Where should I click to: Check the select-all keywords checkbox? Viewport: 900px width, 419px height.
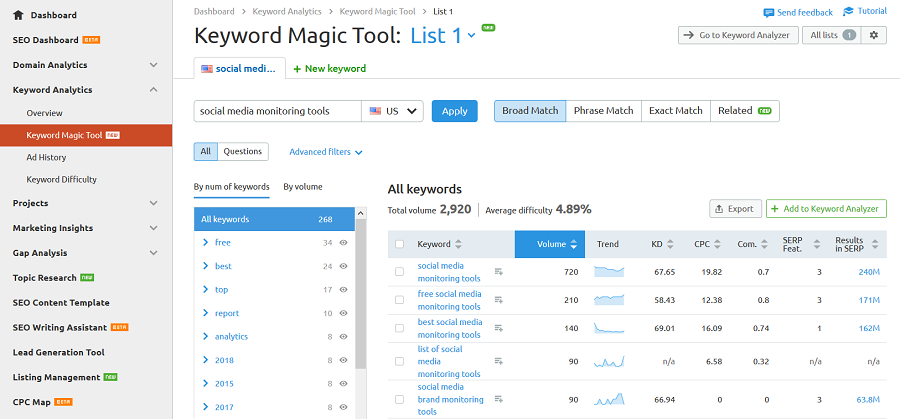point(399,244)
